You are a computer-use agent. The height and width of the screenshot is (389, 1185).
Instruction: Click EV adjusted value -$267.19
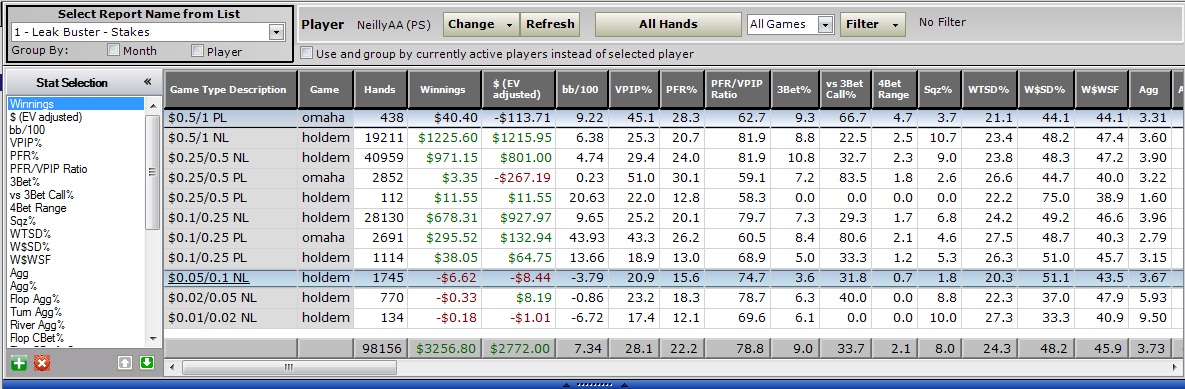pos(524,177)
